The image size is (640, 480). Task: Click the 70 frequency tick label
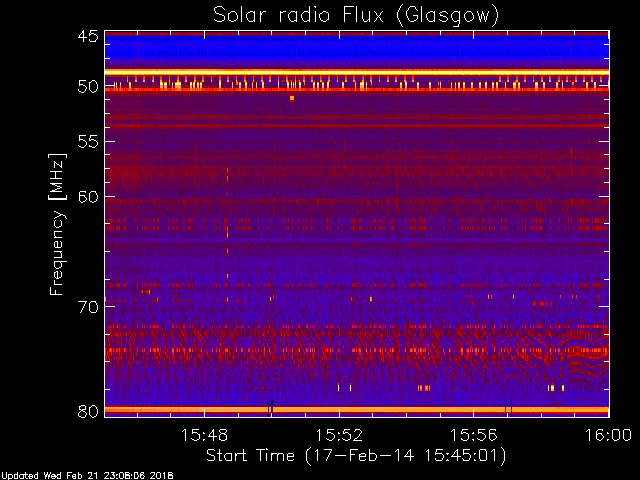(x=88, y=307)
